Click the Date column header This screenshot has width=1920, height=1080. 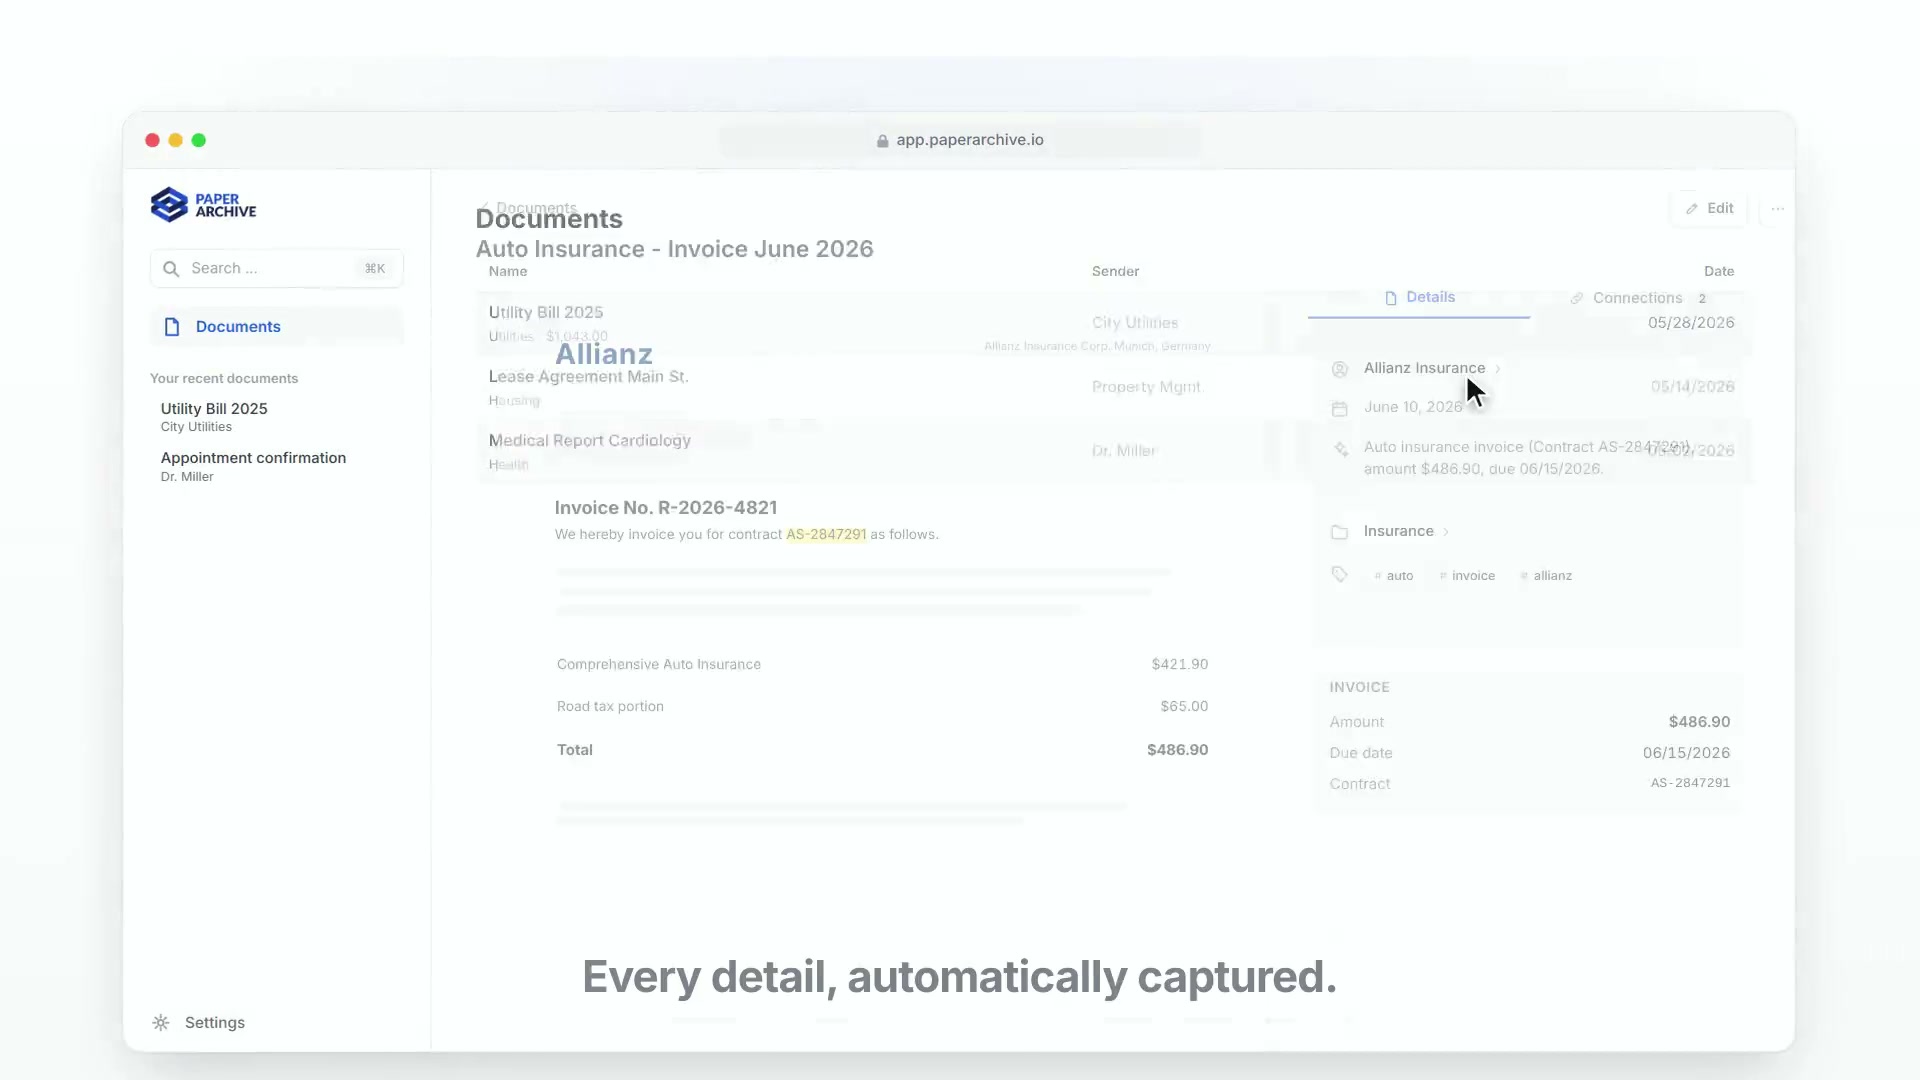1719,271
